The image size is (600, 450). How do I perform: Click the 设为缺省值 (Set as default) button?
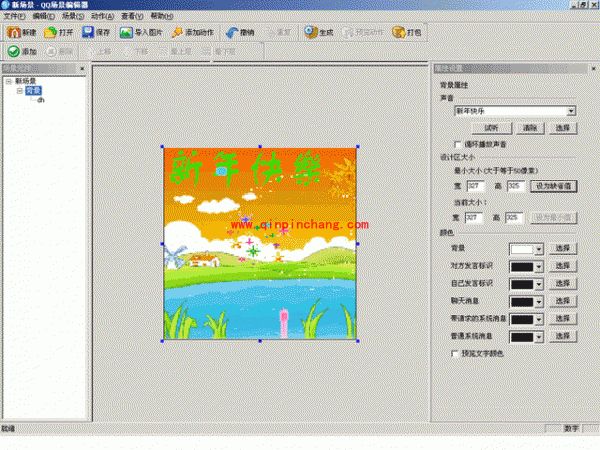[x=553, y=186]
